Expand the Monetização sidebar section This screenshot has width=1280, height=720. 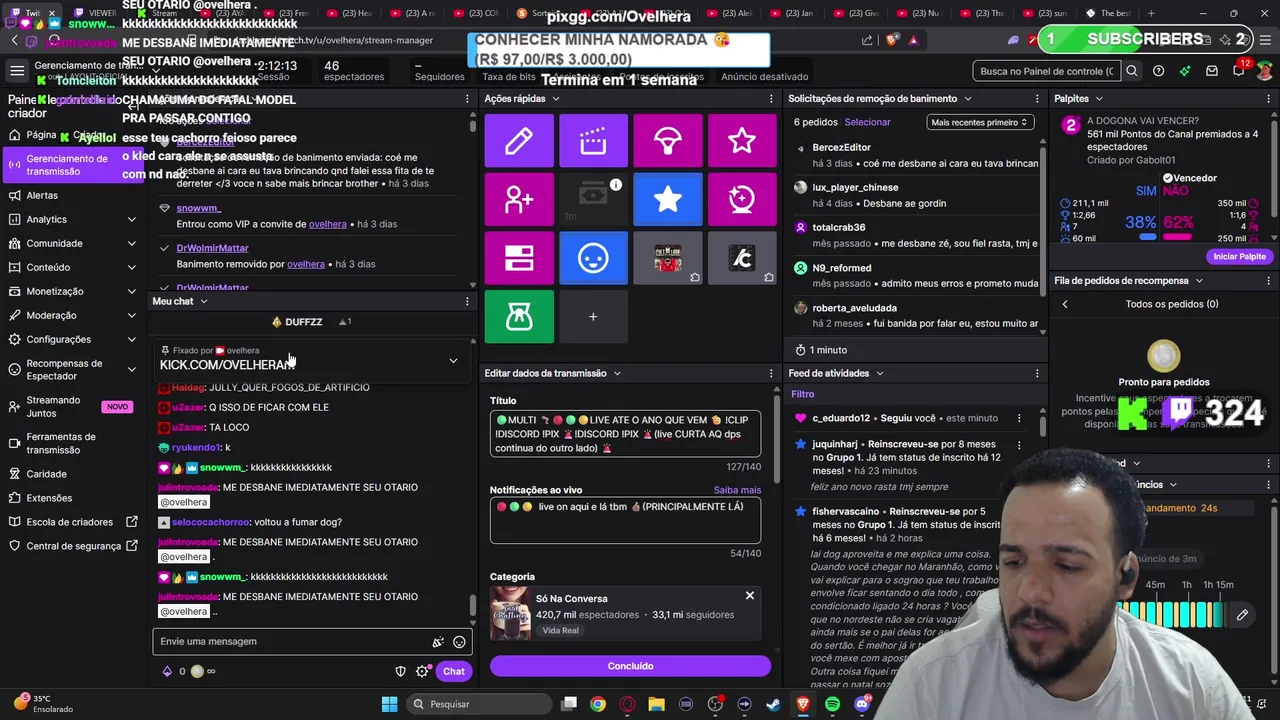click(131, 291)
